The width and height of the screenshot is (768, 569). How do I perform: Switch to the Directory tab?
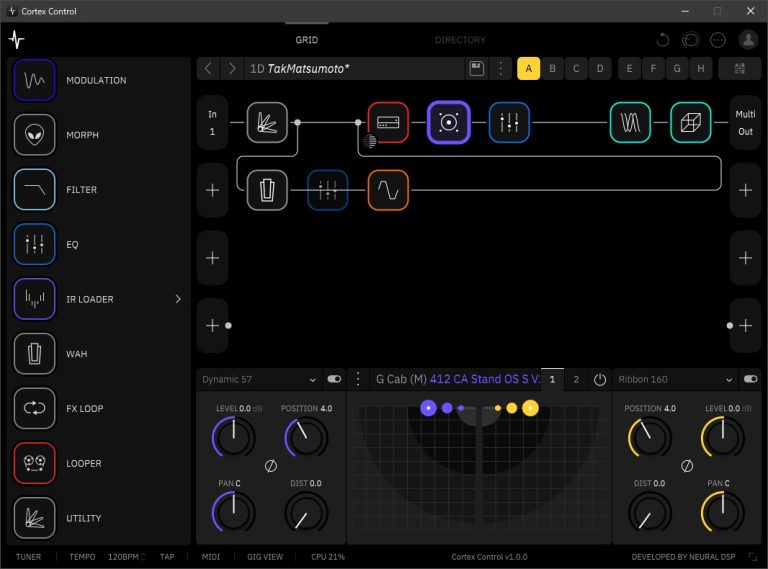[460, 40]
